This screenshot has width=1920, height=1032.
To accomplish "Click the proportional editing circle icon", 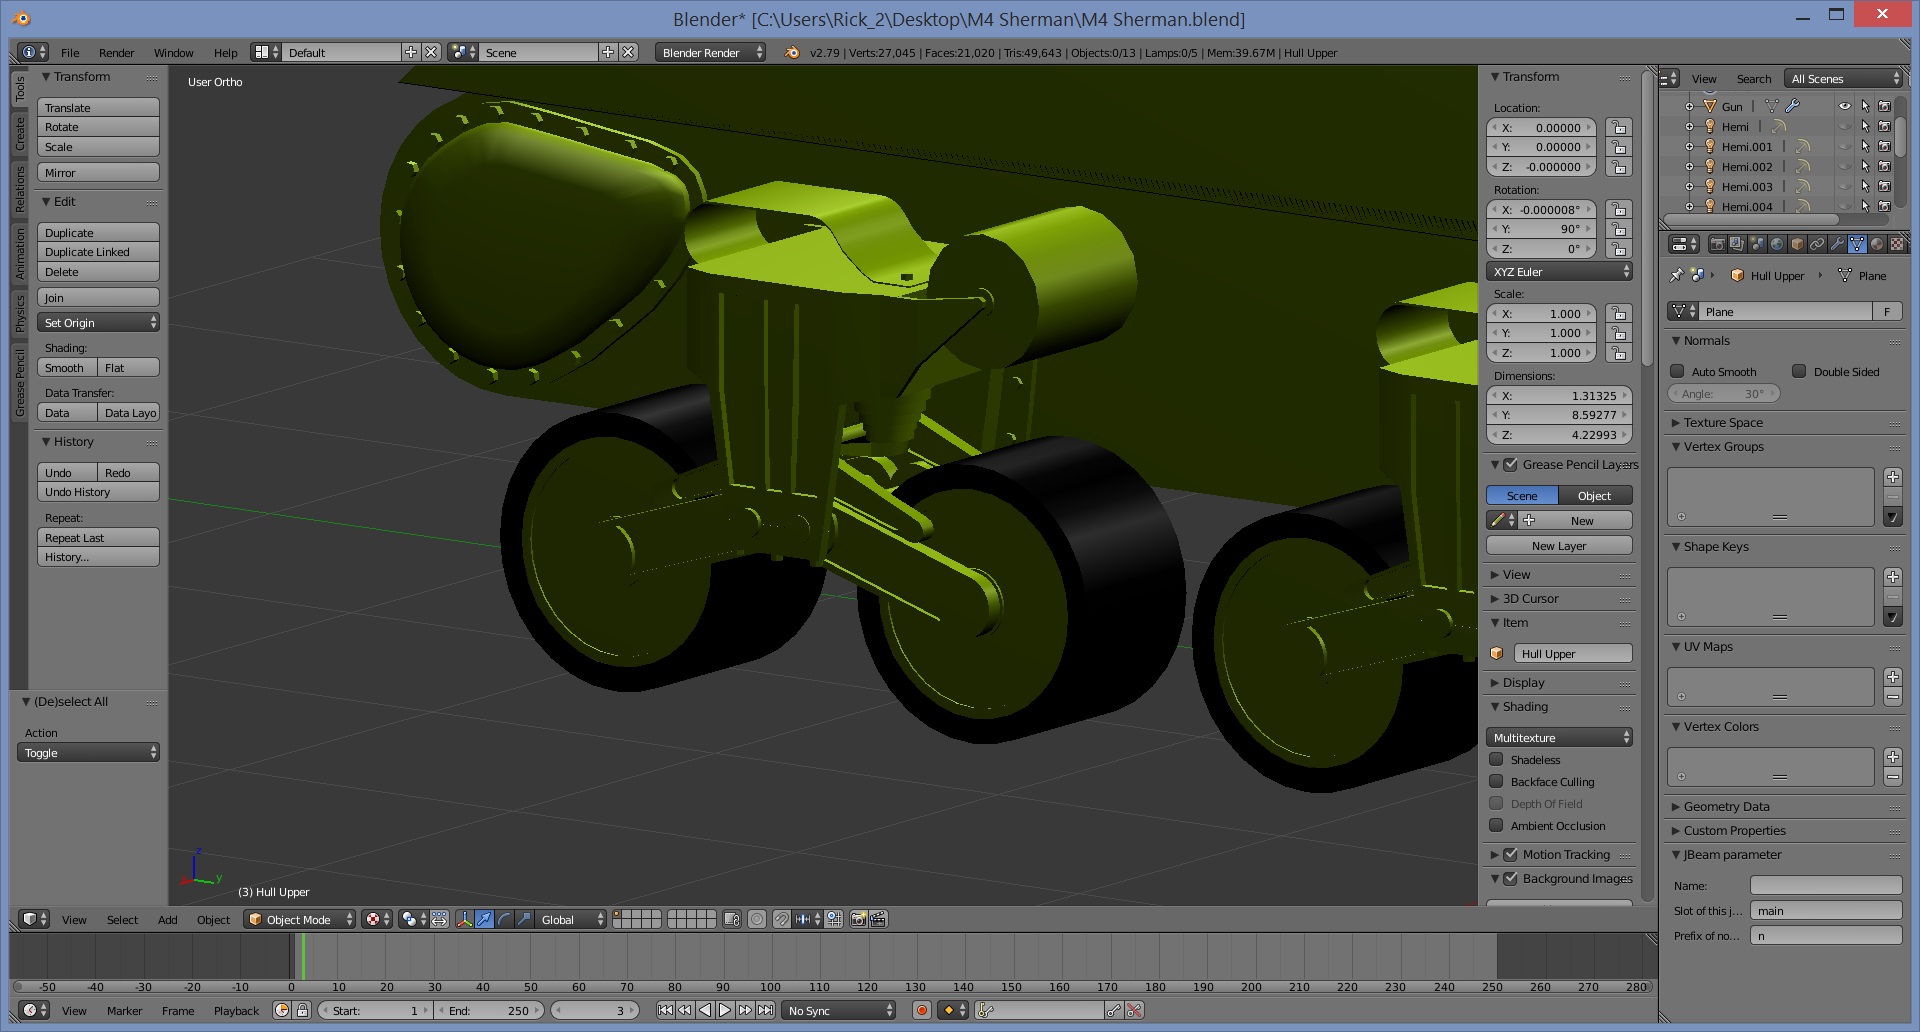I will 757,919.
